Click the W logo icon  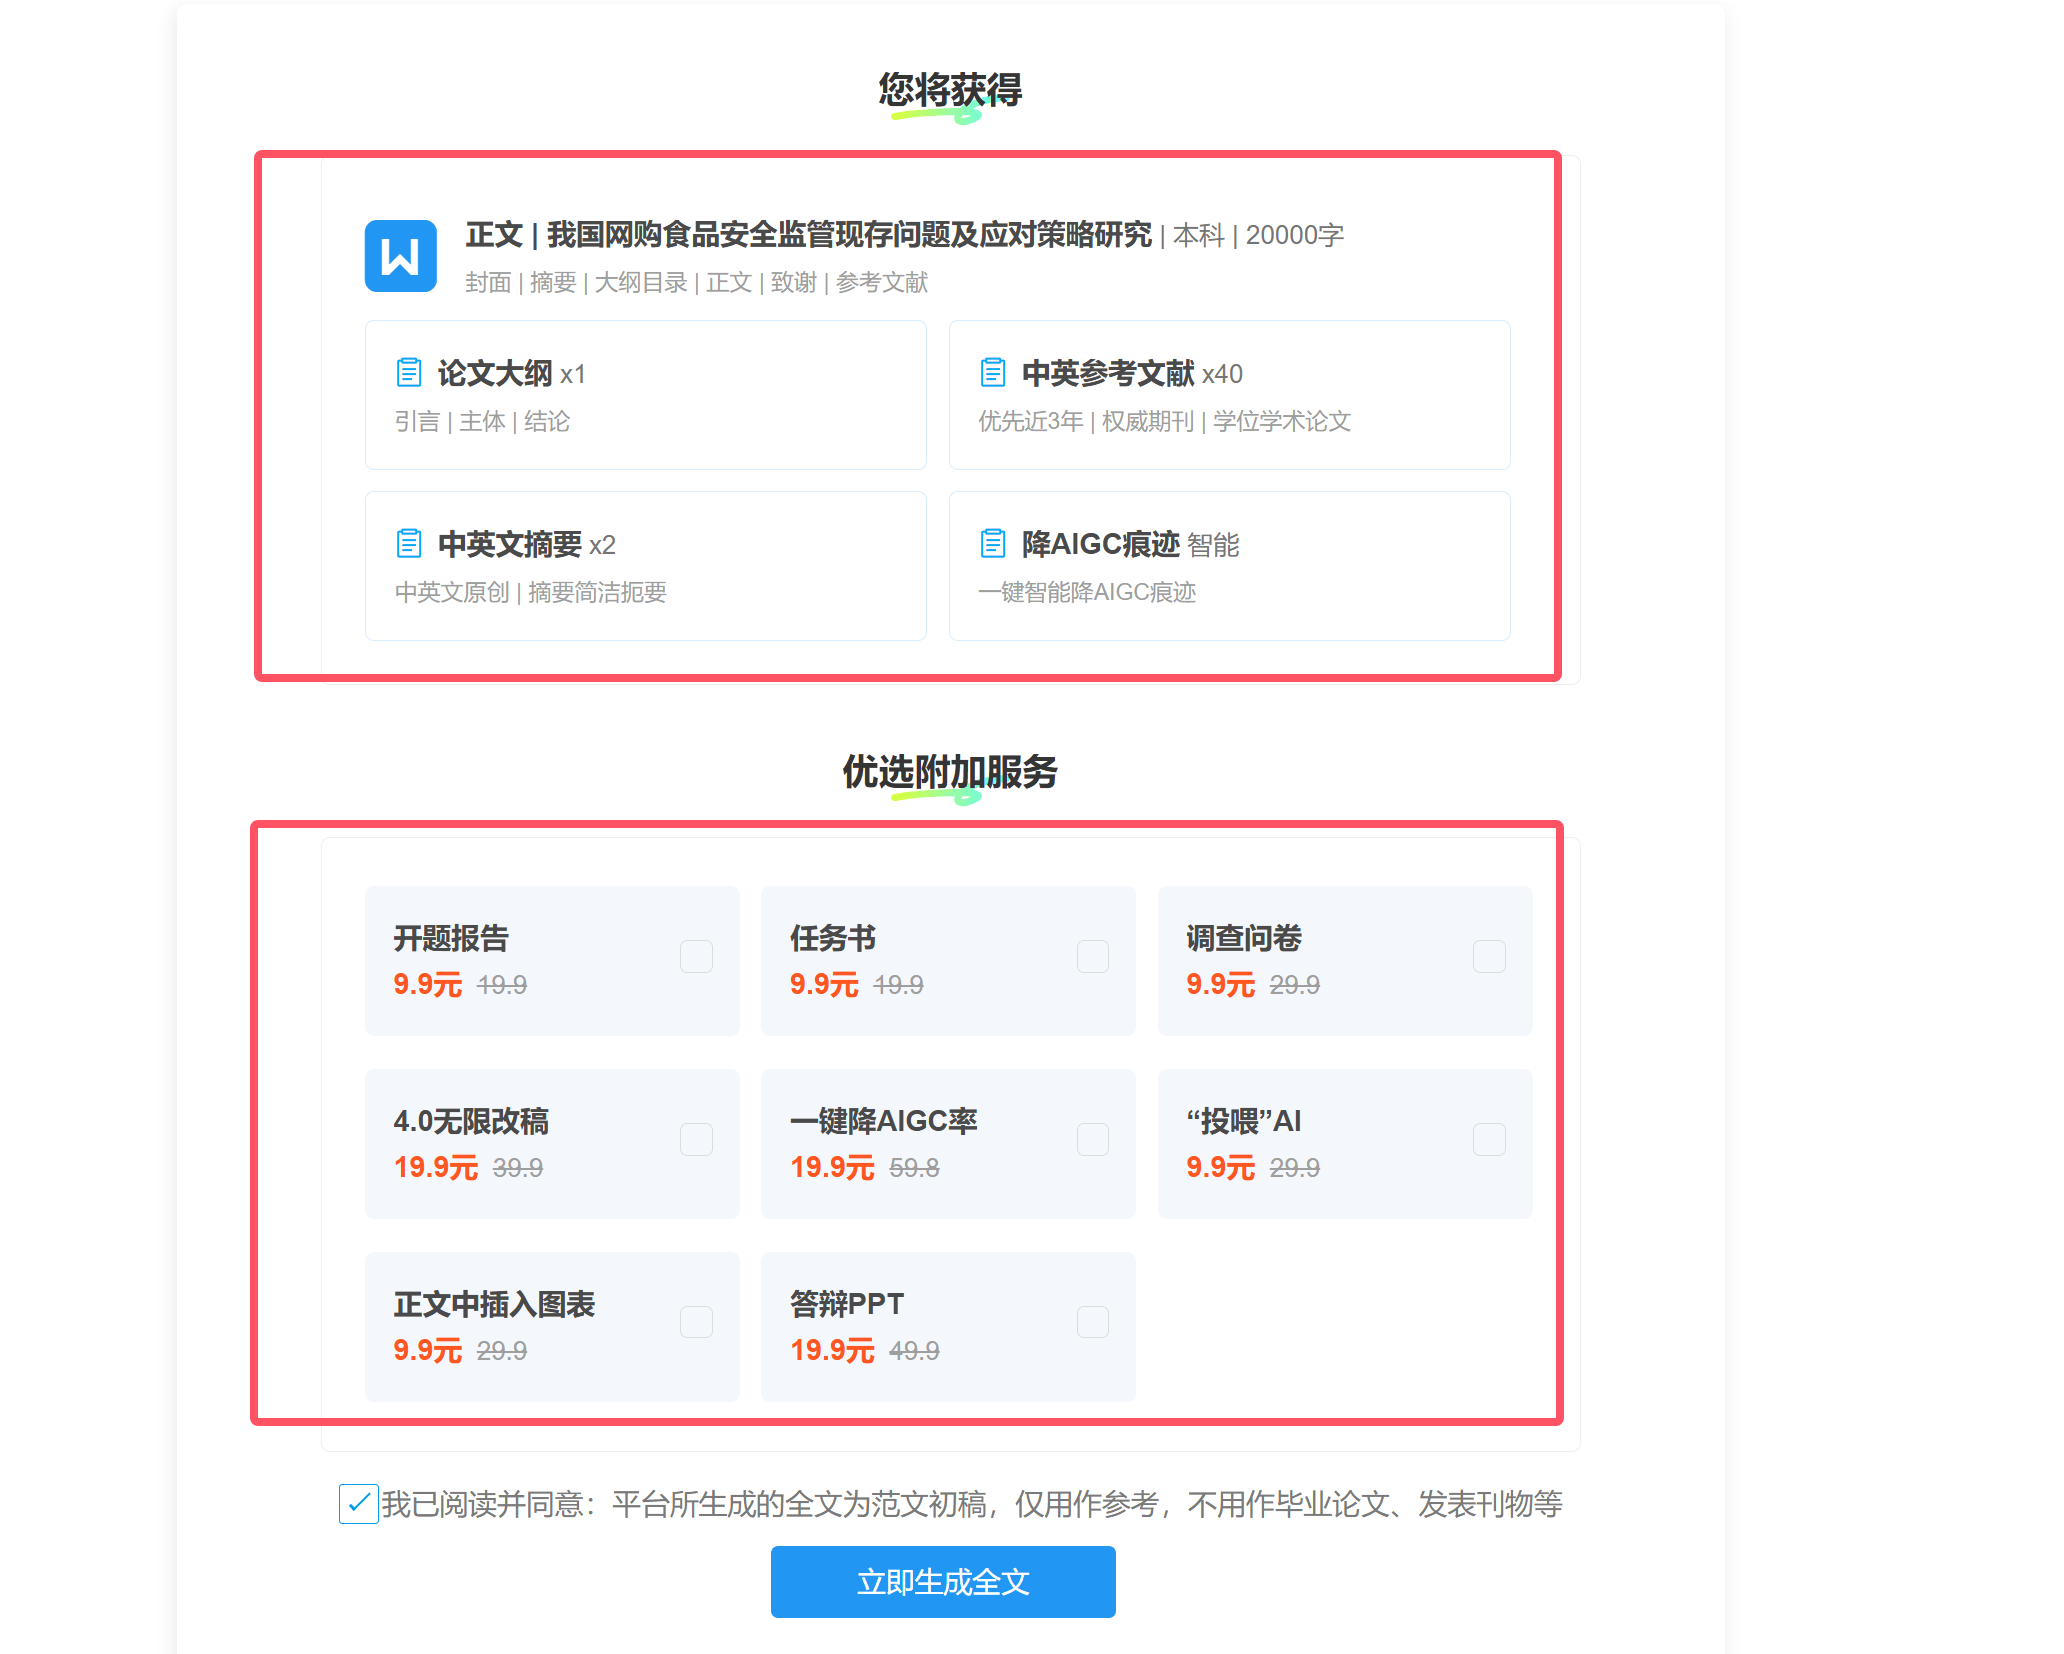[x=400, y=256]
